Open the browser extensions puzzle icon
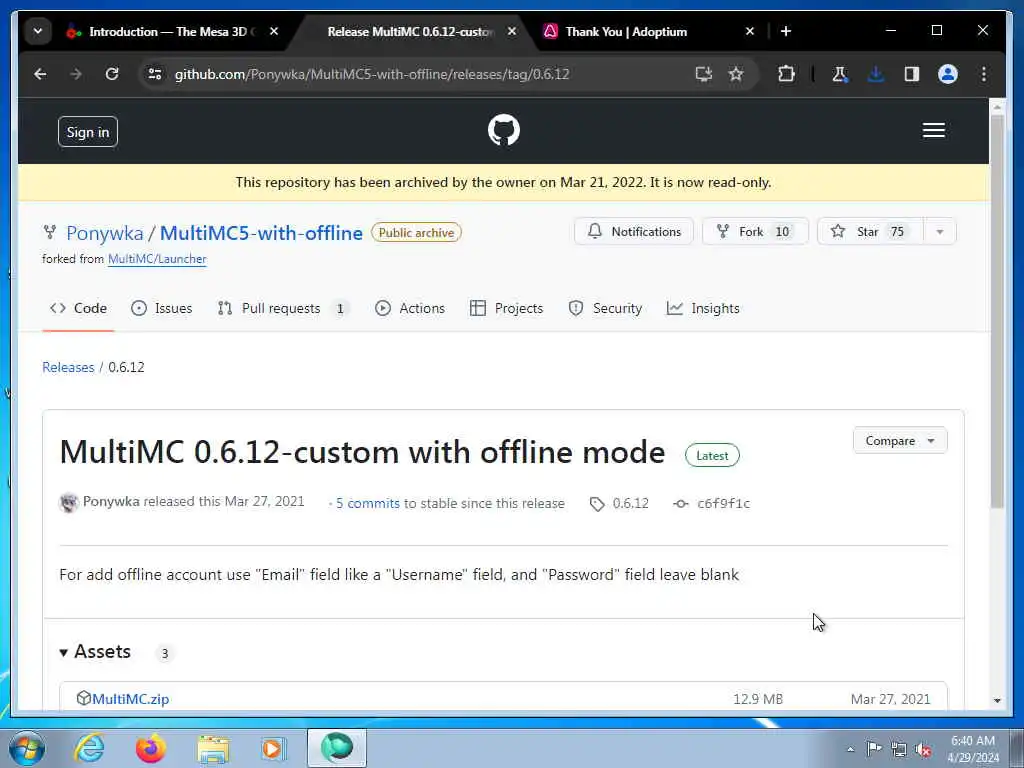The width and height of the screenshot is (1024, 768). 786,74
